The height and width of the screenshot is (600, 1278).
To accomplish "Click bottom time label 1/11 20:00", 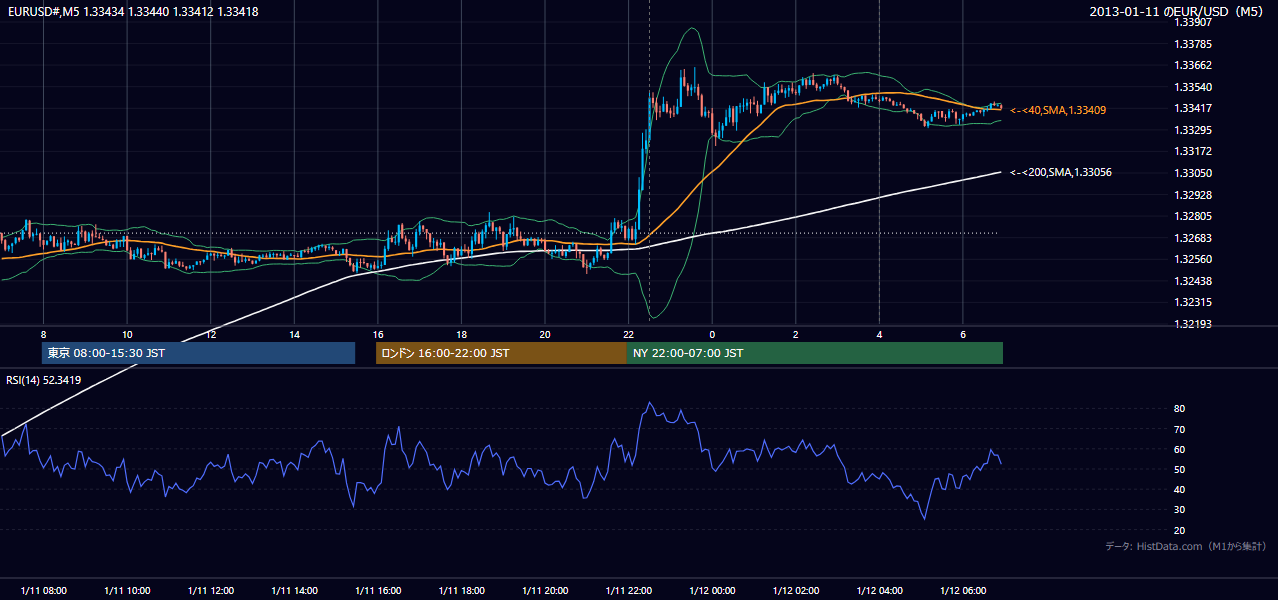I will 545,591.
